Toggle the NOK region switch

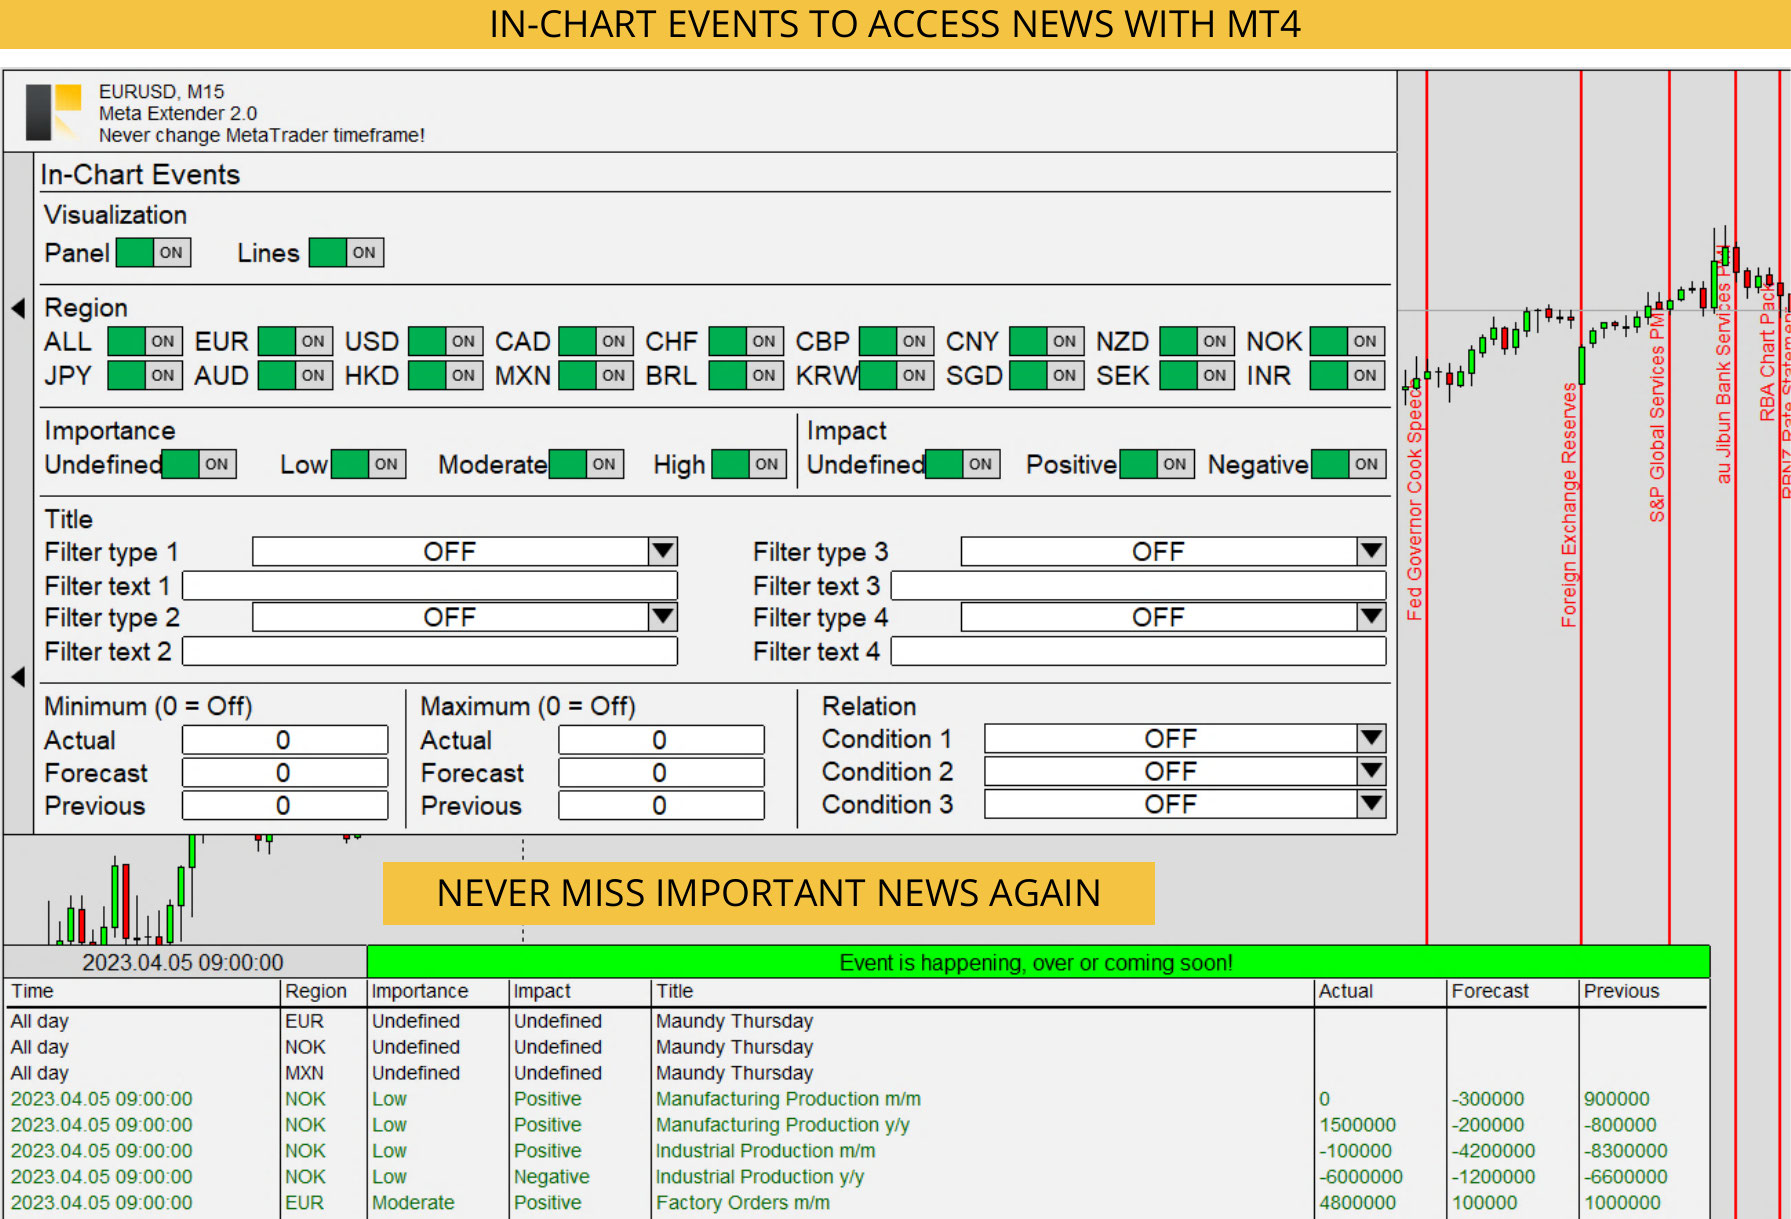1348,341
